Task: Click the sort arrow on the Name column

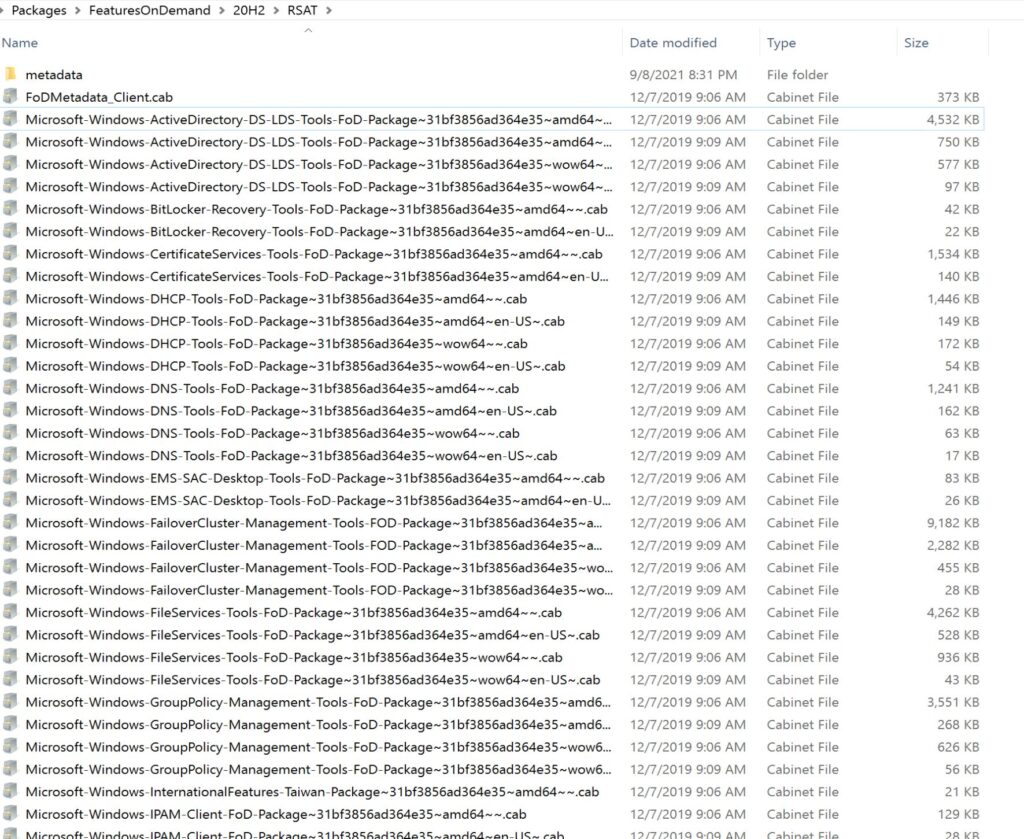Action: [x=308, y=31]
